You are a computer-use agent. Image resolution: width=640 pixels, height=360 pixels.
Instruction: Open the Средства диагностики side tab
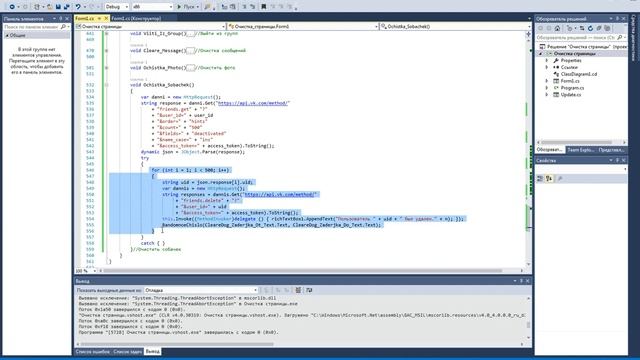point(634,38)
